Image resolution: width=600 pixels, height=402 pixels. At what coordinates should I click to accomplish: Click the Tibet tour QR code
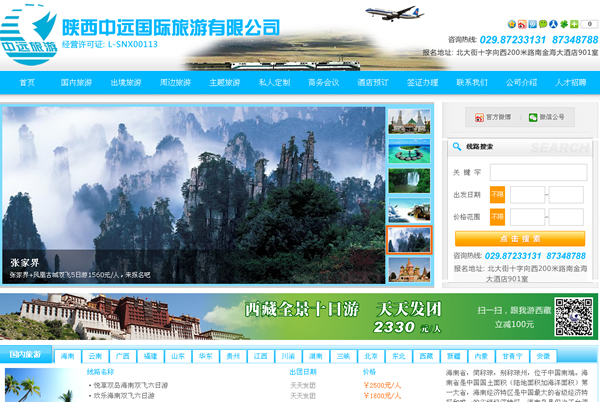(574, 316)
